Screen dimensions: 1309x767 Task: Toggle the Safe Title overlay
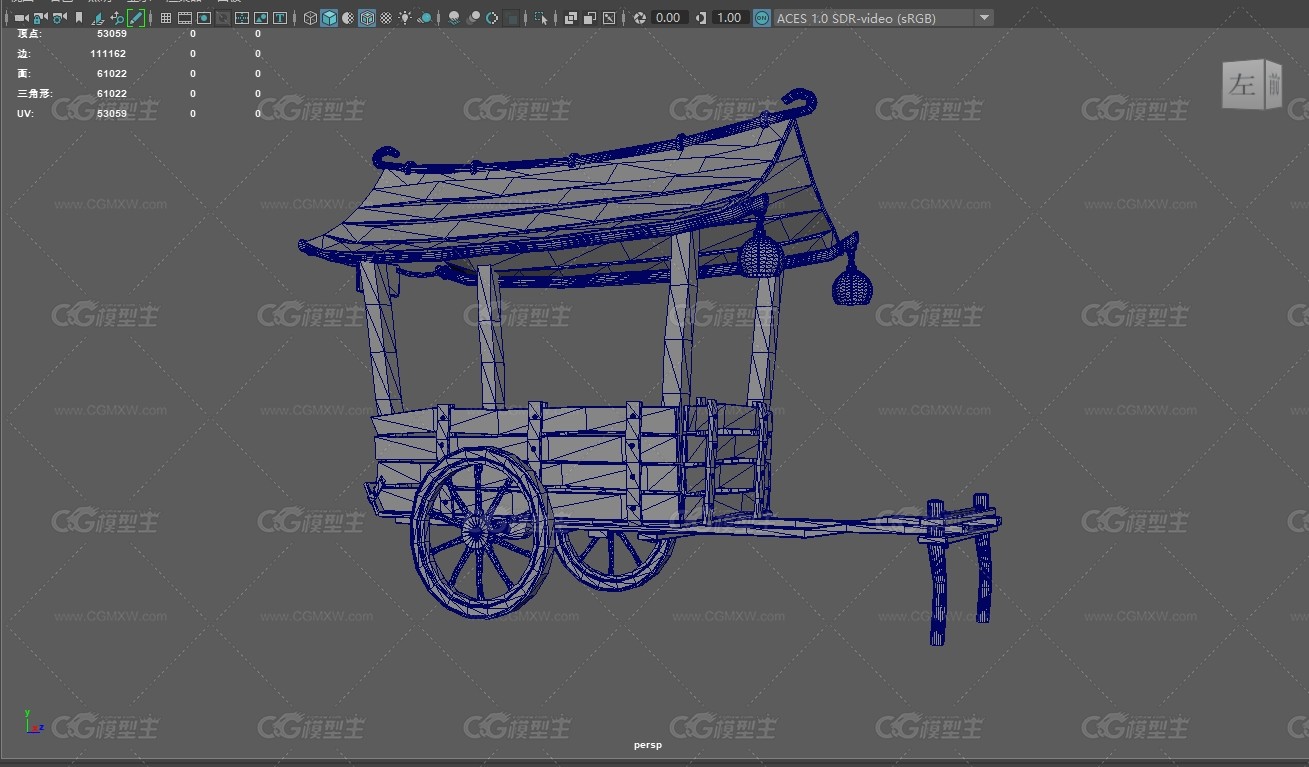pyautogui.click(x=280, y=18)
